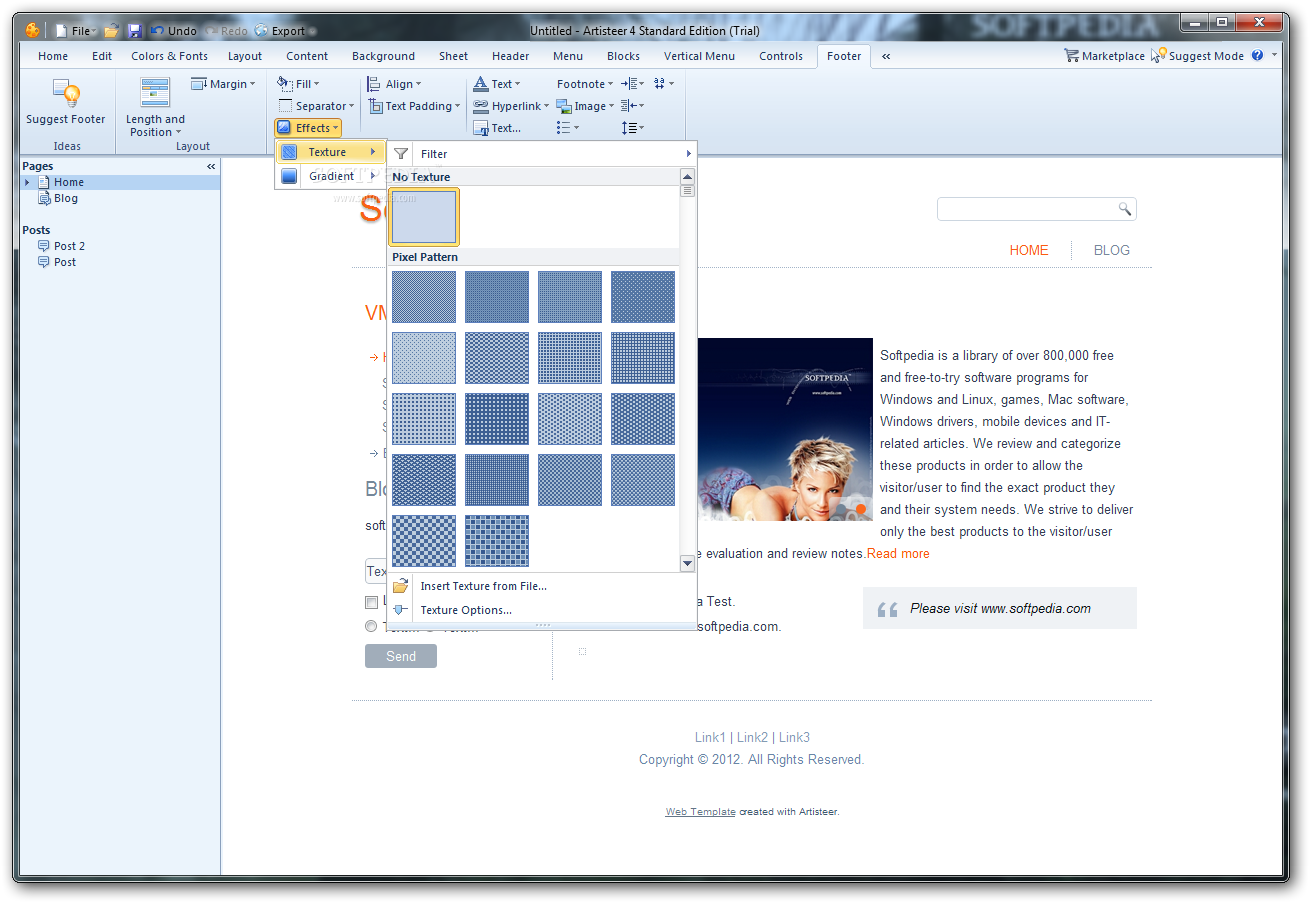Viewport: 1310px width, 903px height.
Task: Click the Web Template link
Action: (x=701, y=812)
